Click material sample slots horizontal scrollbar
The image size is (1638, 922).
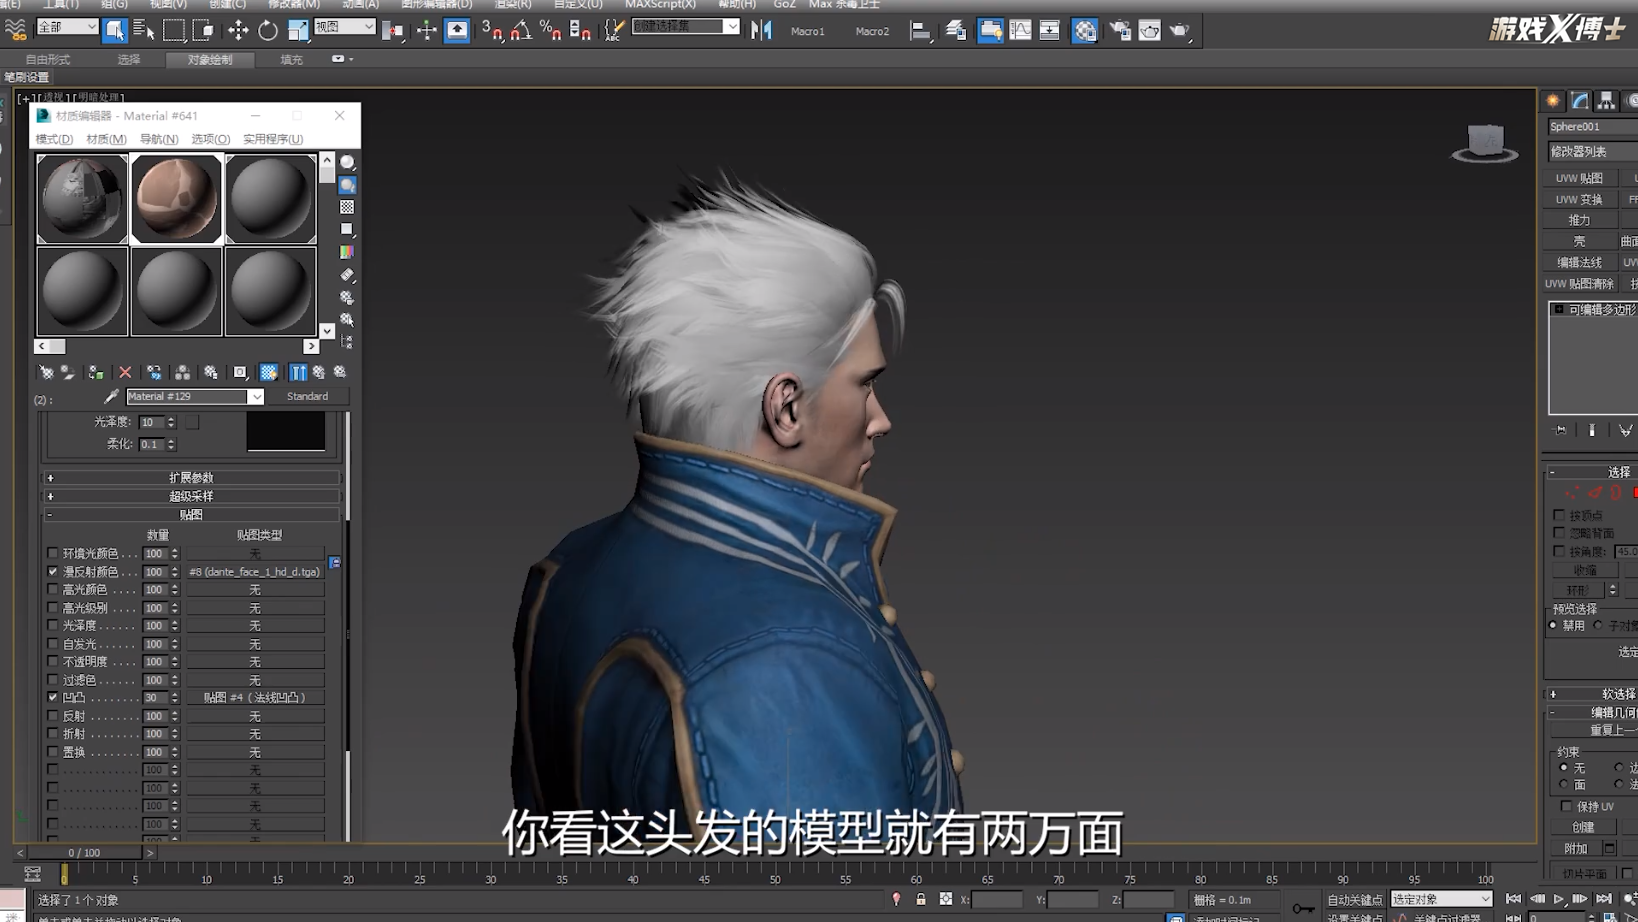click(176, 346)
